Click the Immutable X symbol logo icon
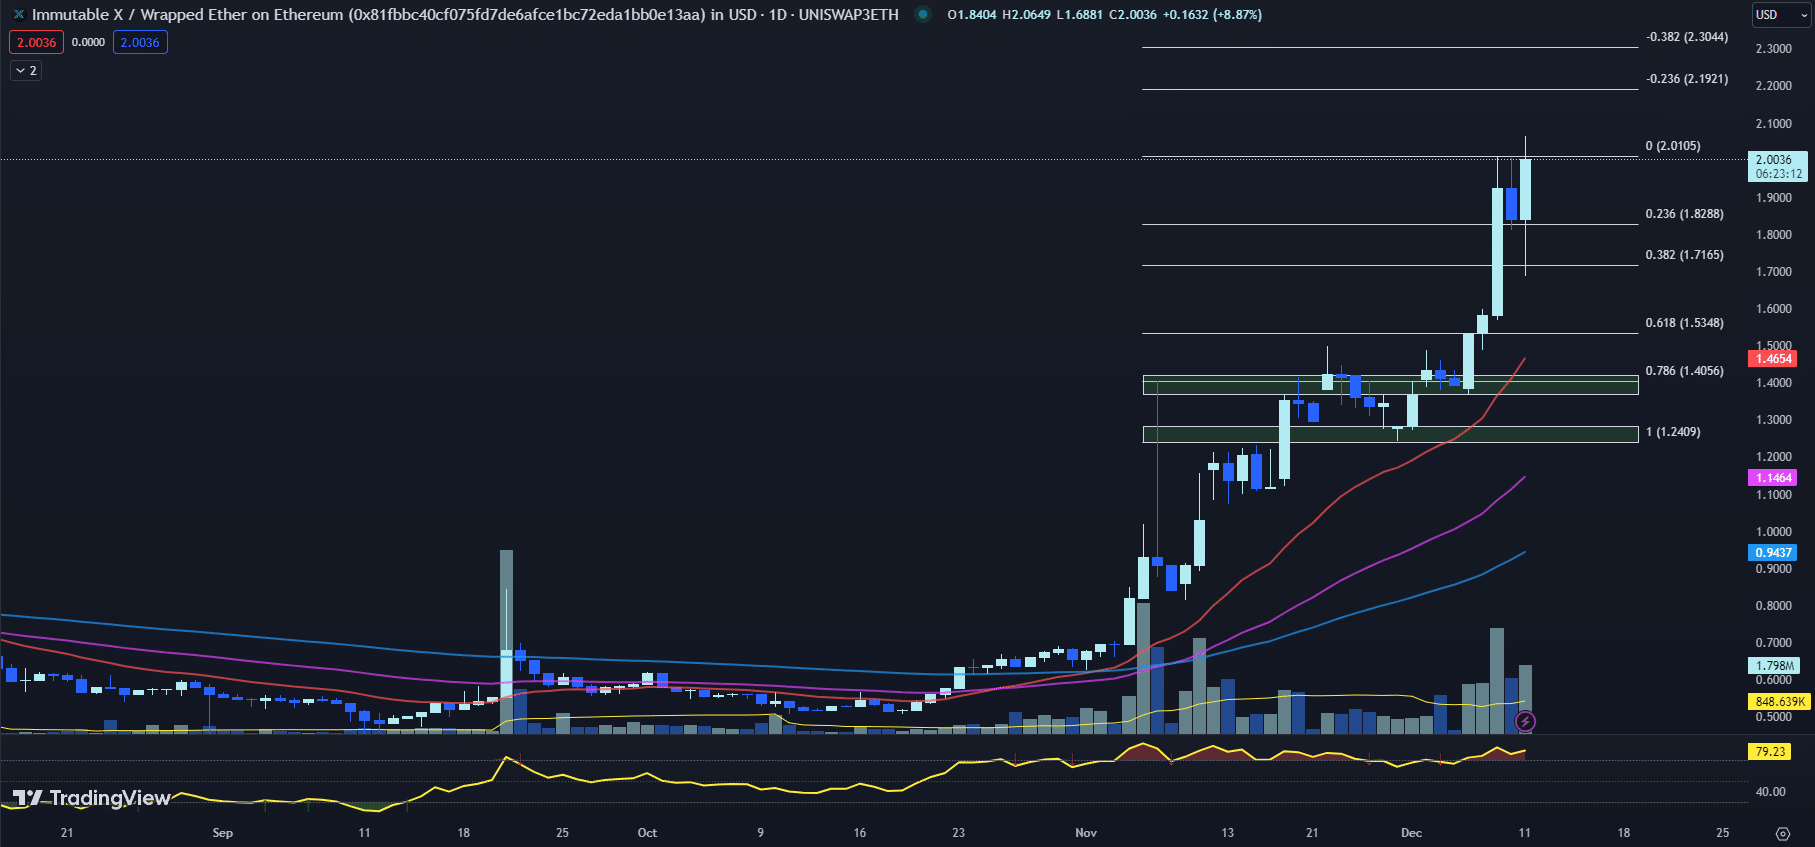The image size is (1815, 847). [x=18, y=15]
